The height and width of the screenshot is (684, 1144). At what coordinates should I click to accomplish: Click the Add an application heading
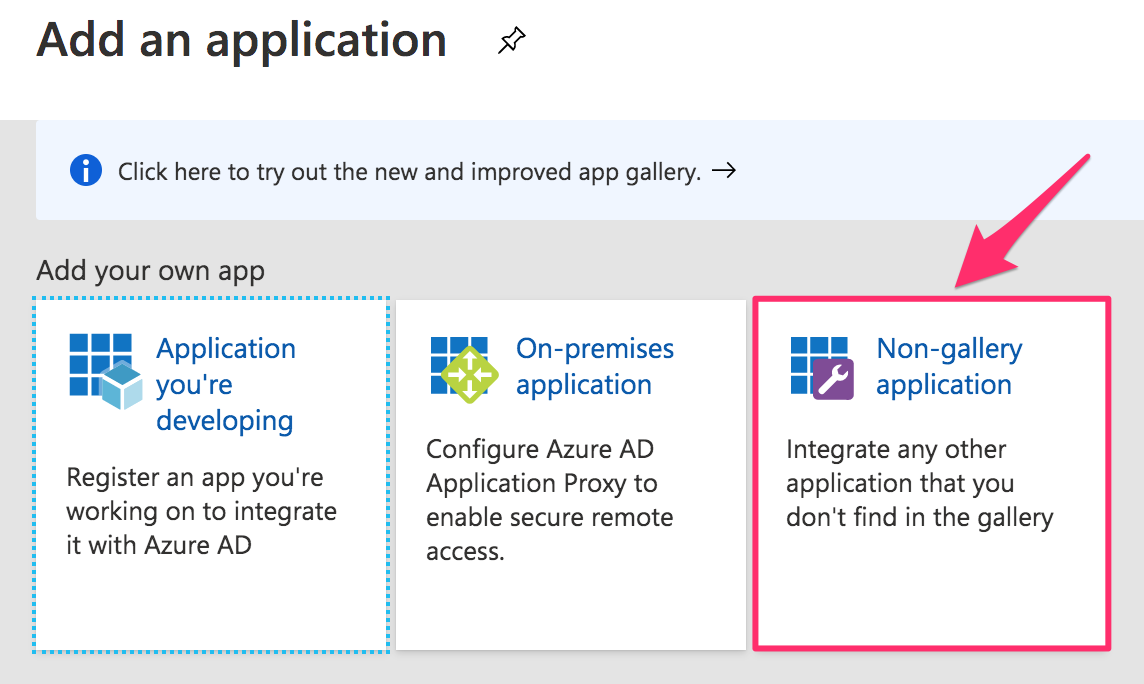tap(241, 40)
